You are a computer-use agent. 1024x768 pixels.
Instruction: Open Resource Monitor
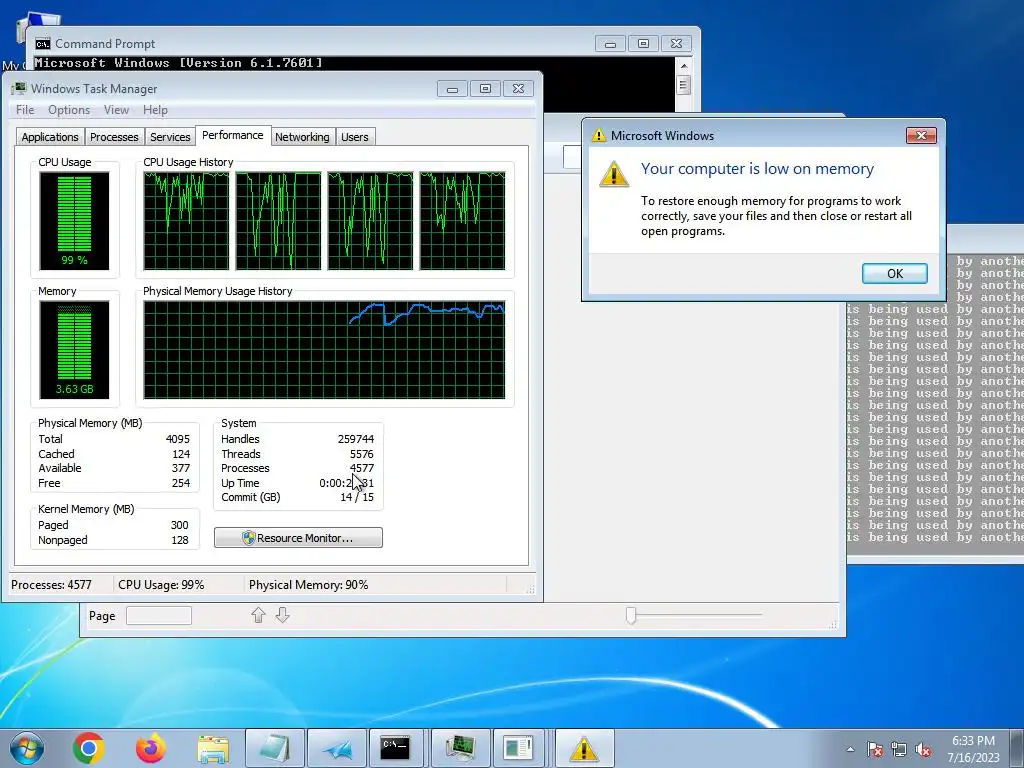(x=298, y=538)
